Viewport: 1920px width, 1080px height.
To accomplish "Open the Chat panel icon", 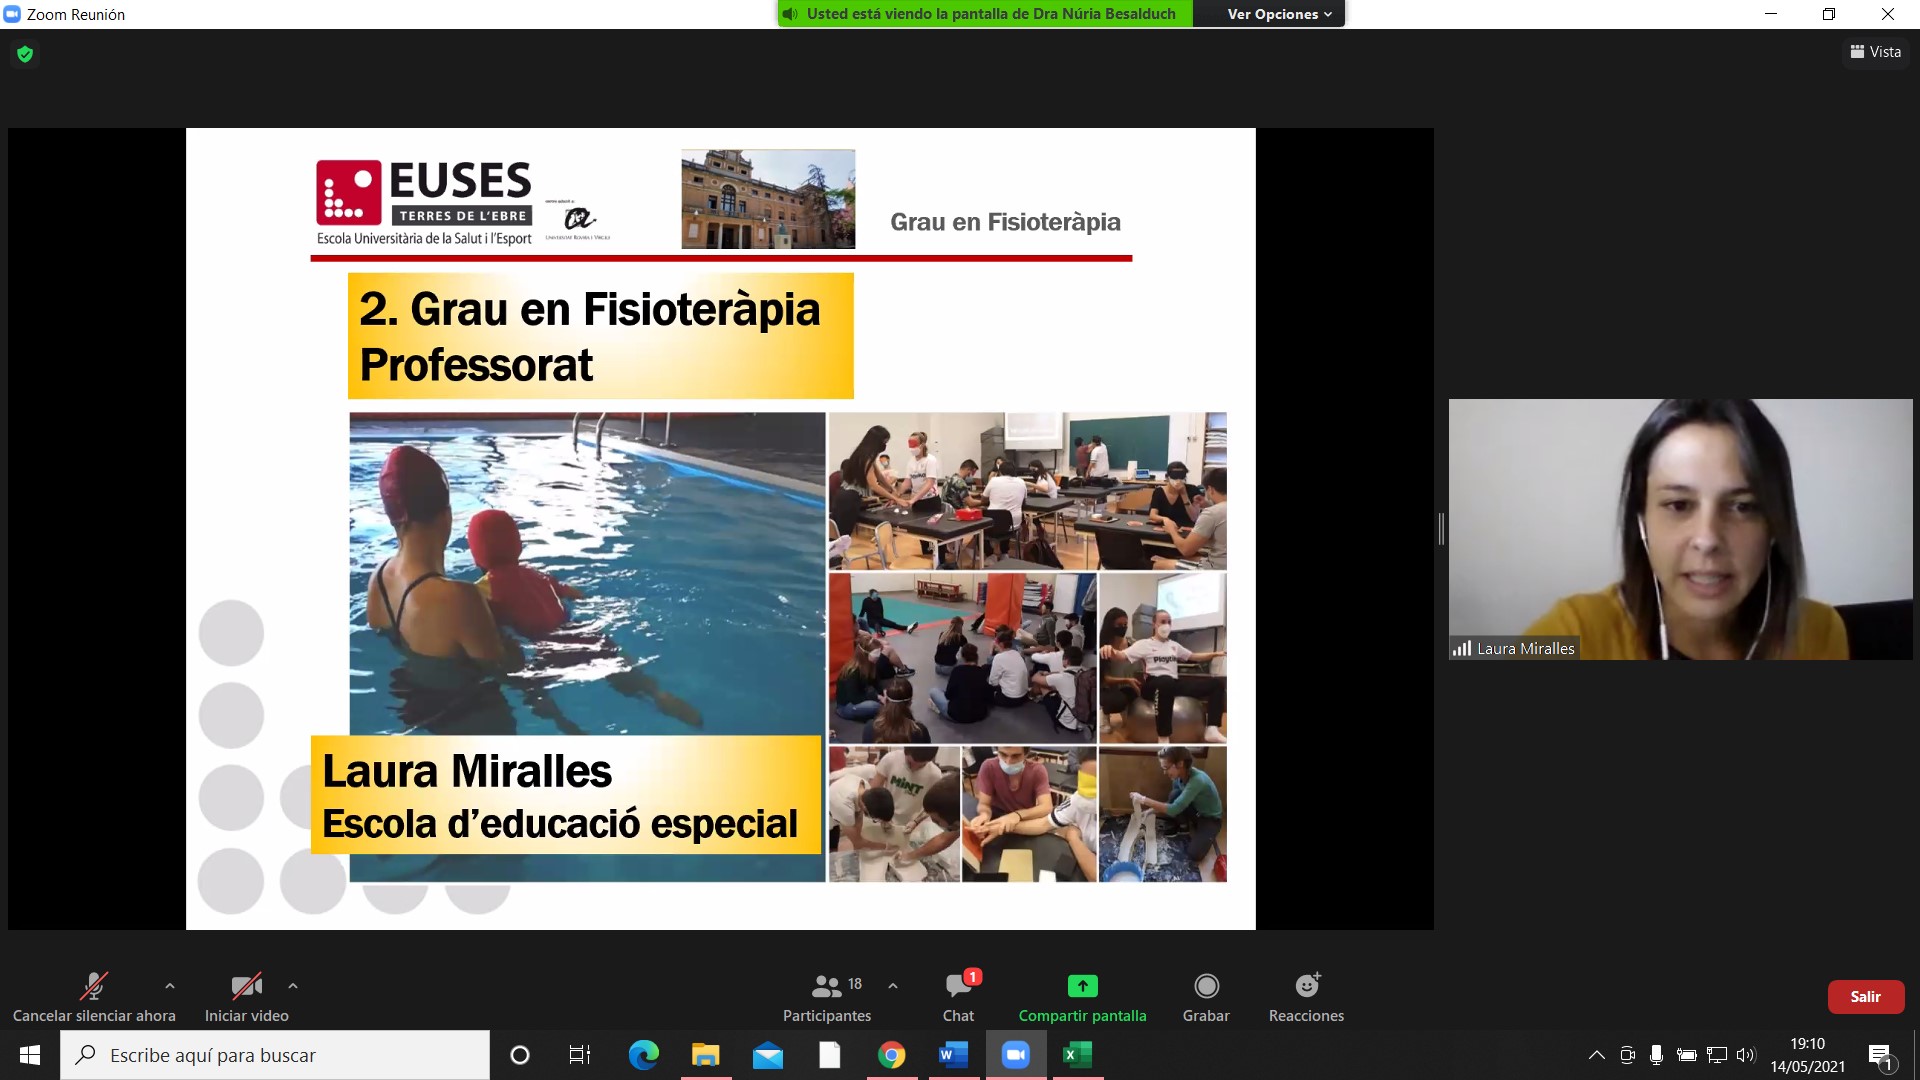I will 958,987.
